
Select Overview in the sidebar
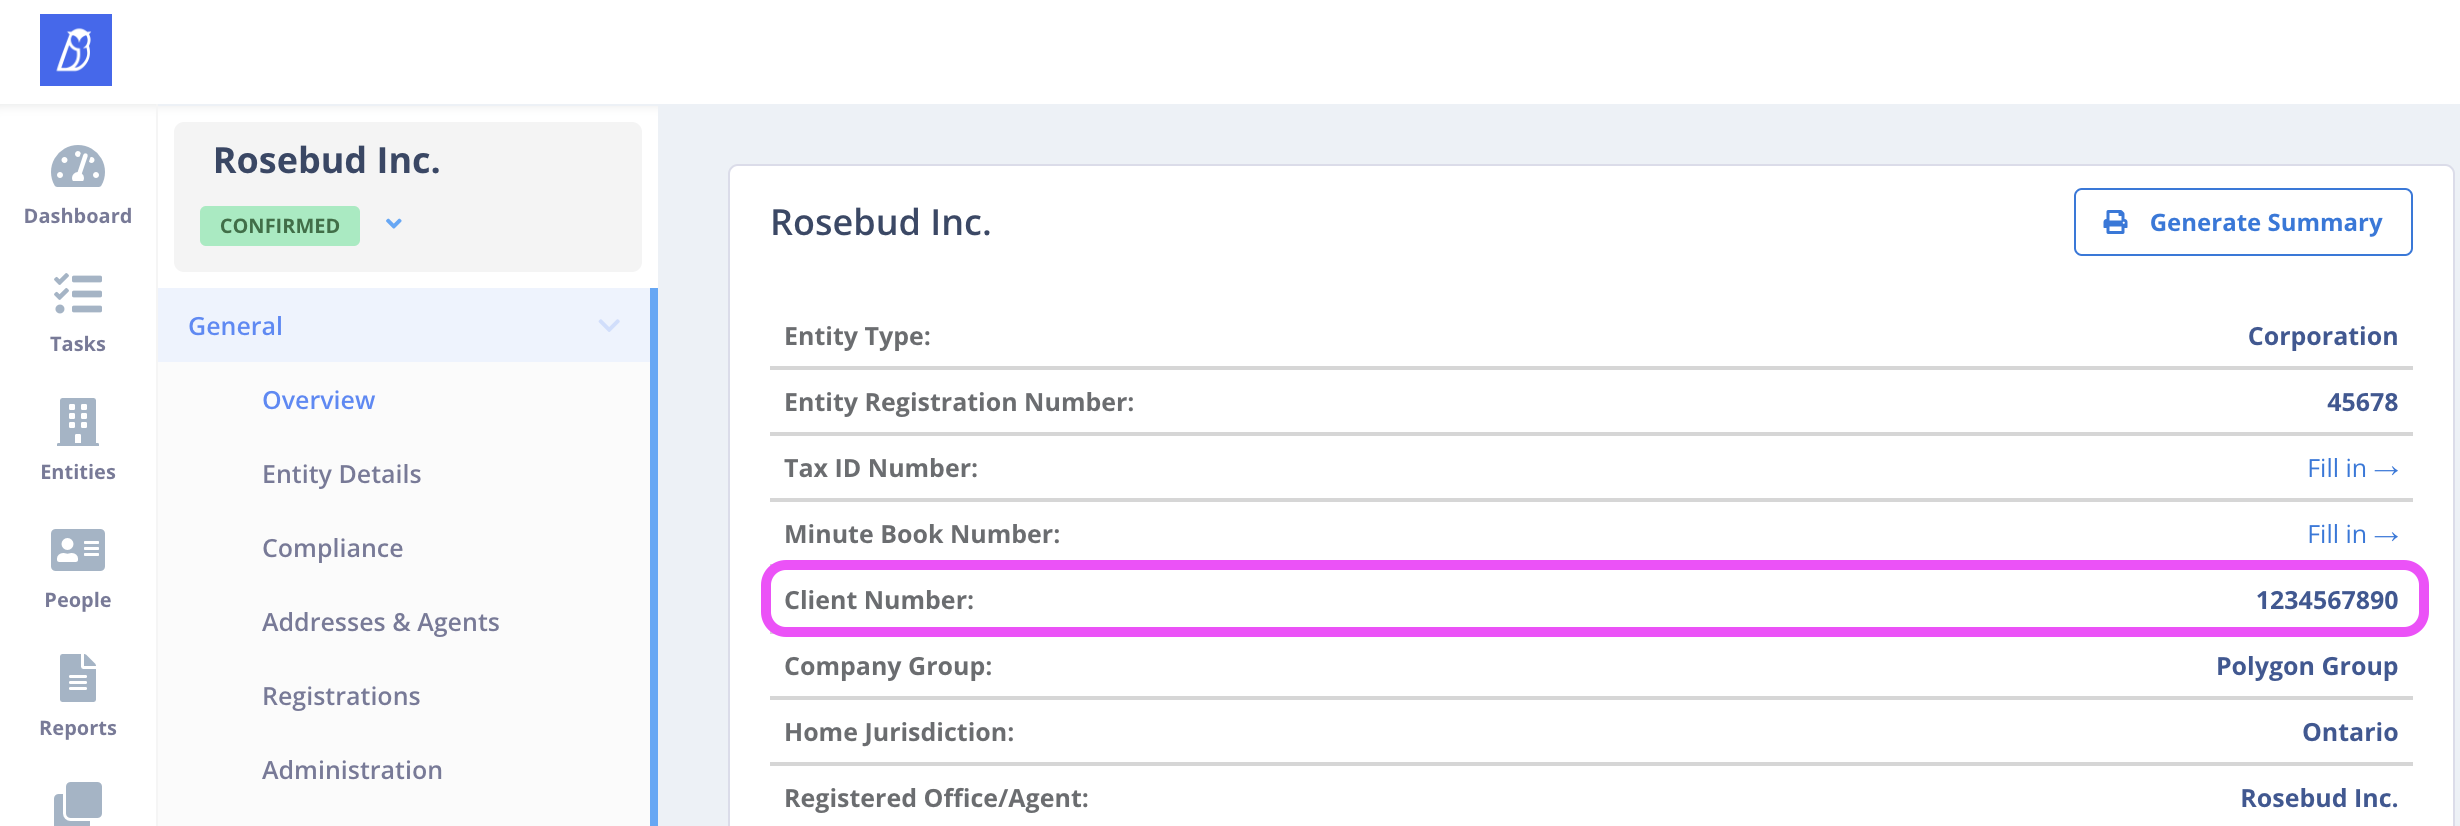point(318,400)
